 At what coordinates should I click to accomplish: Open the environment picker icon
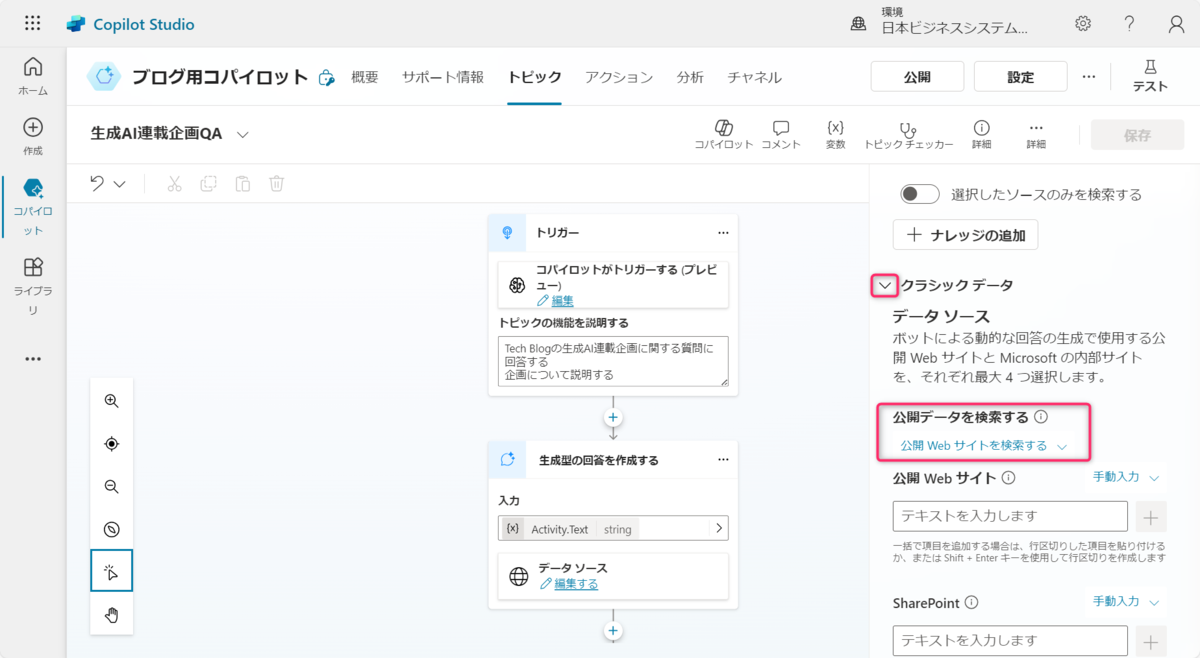(x=858, y=24)
